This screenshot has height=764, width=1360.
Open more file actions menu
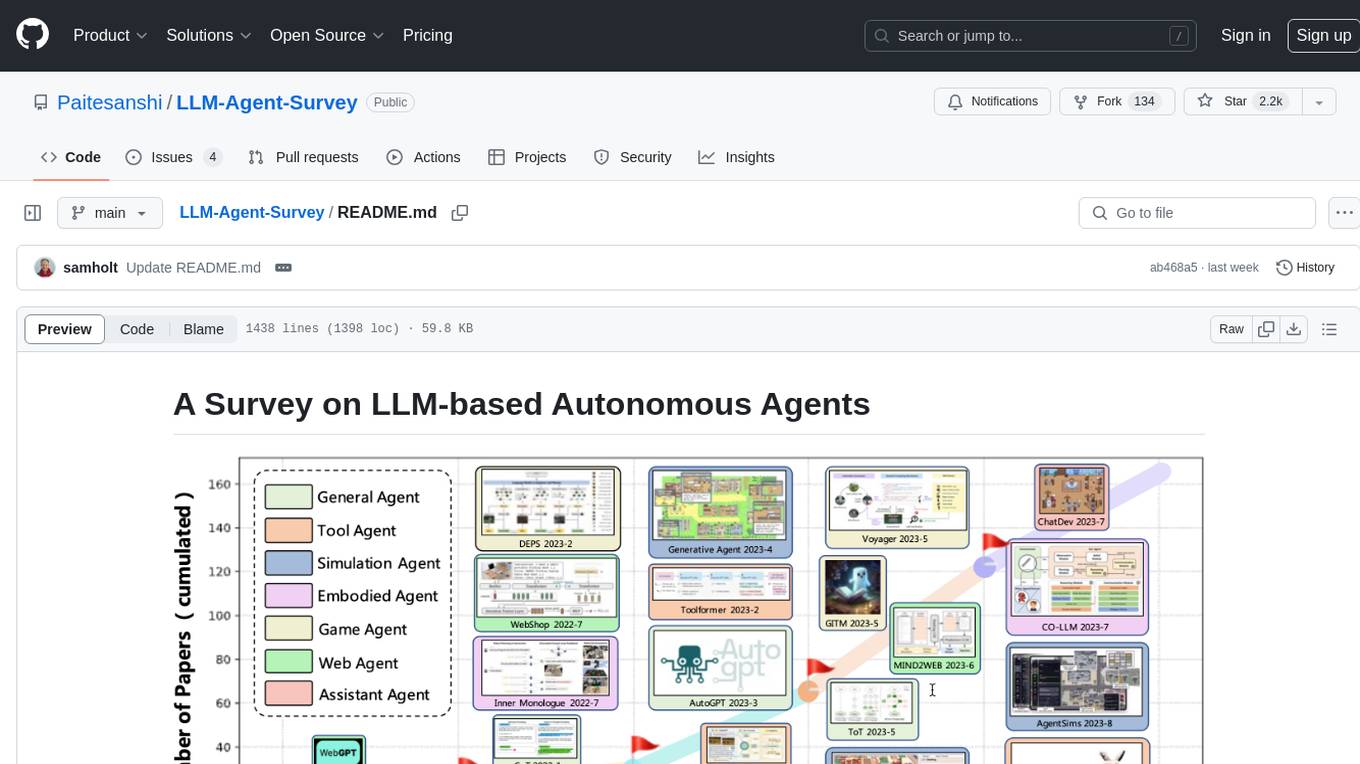[1345, 213]
